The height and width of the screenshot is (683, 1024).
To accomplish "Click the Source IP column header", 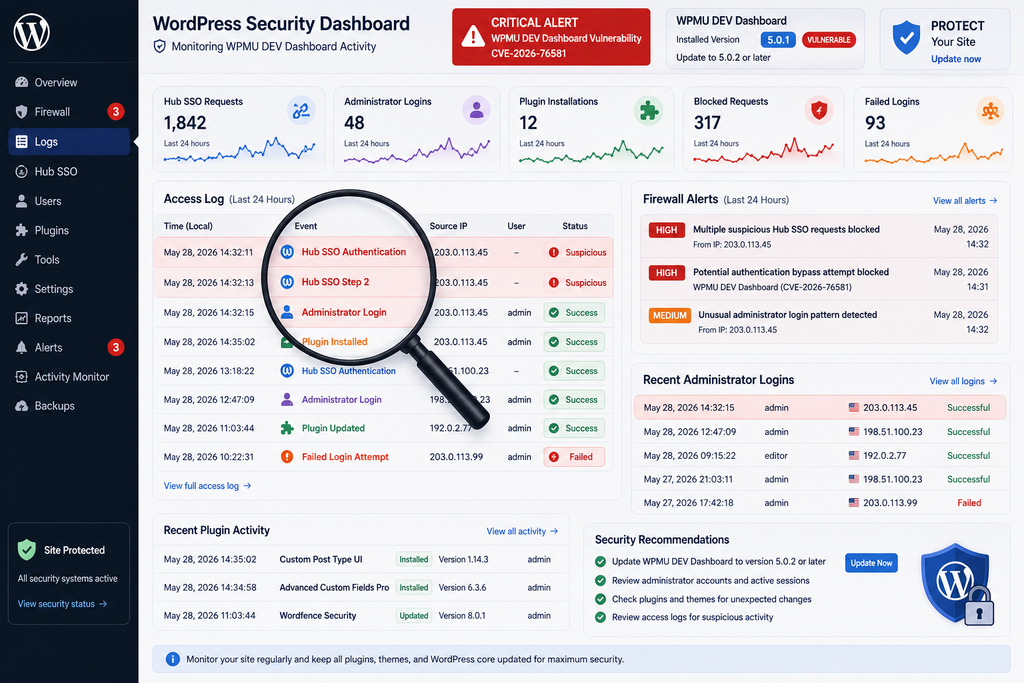I will pos(448,226).
